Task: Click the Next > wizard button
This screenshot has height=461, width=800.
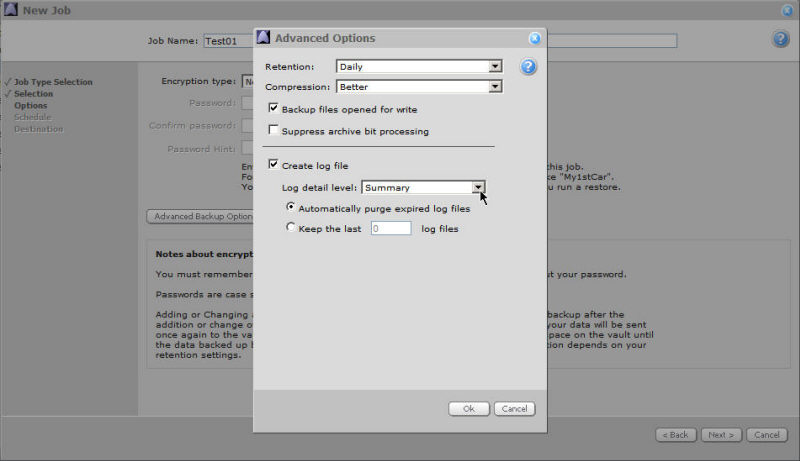Action: coord(721,435)
